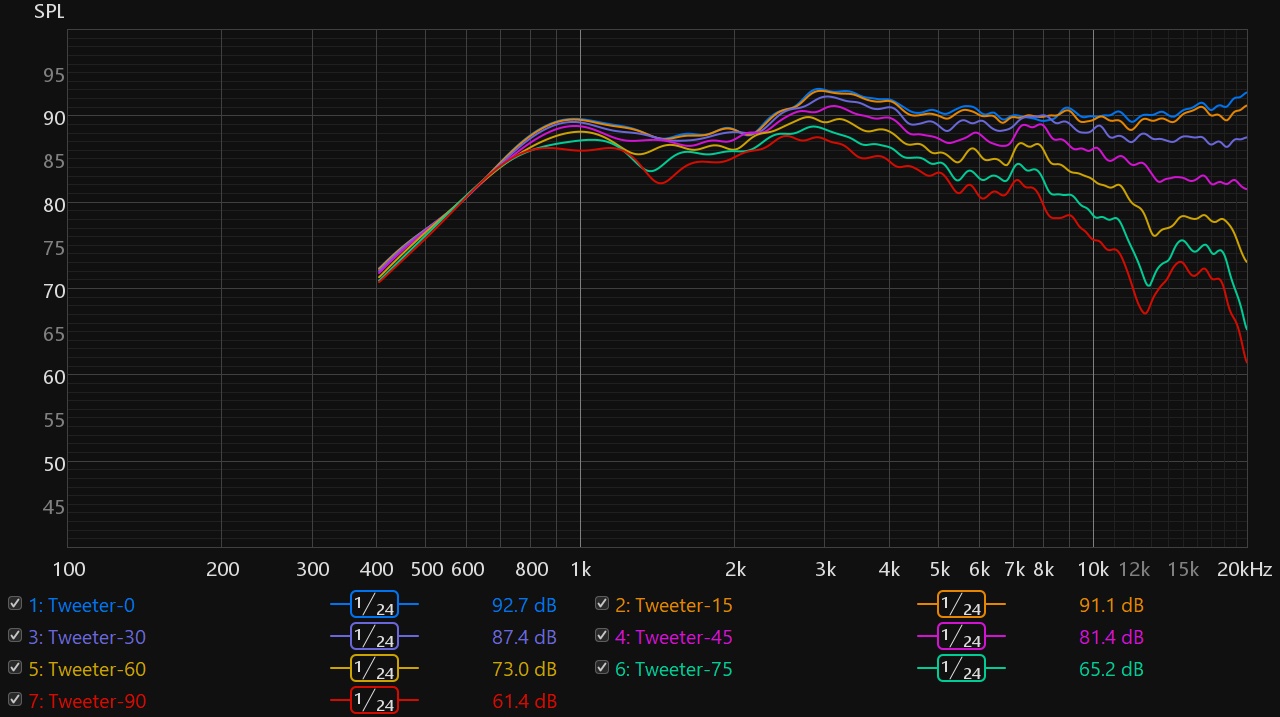Click the 92.7 dB readout value
This screenshot has width=1280, height=717.
524,605
